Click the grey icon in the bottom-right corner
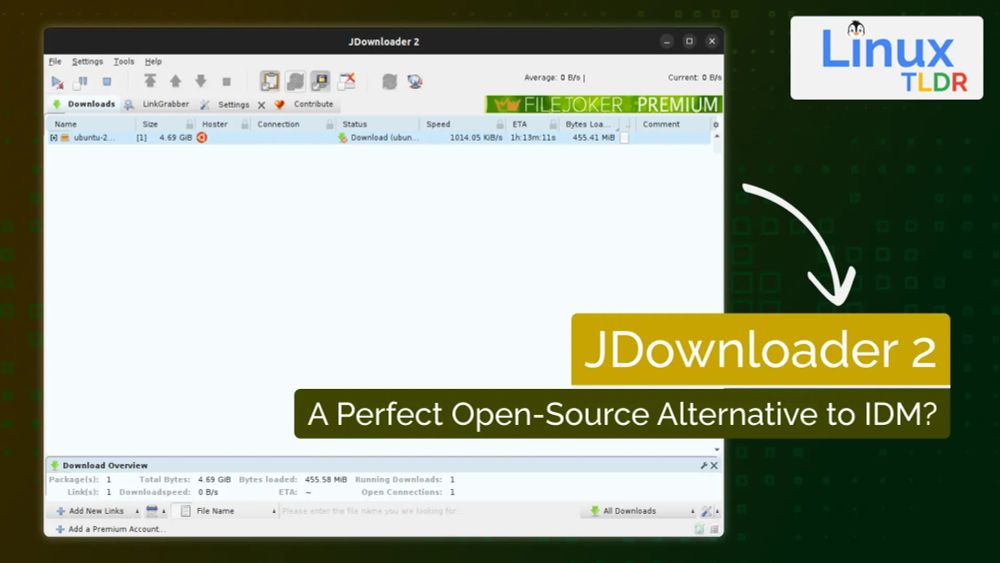Viewport: 1000px width, 563px height. tap(714, 529)
